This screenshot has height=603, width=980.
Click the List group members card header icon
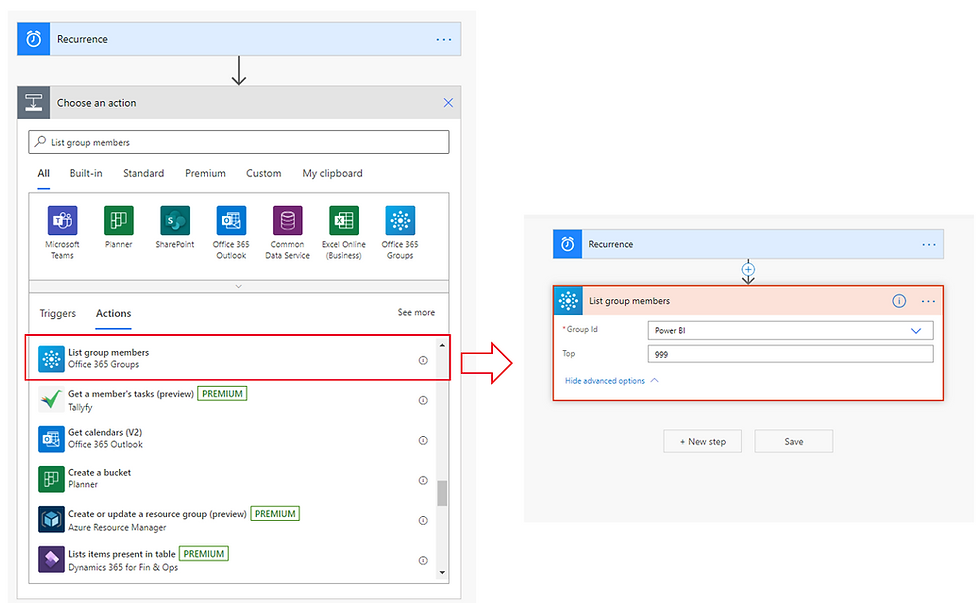[568, 301]
